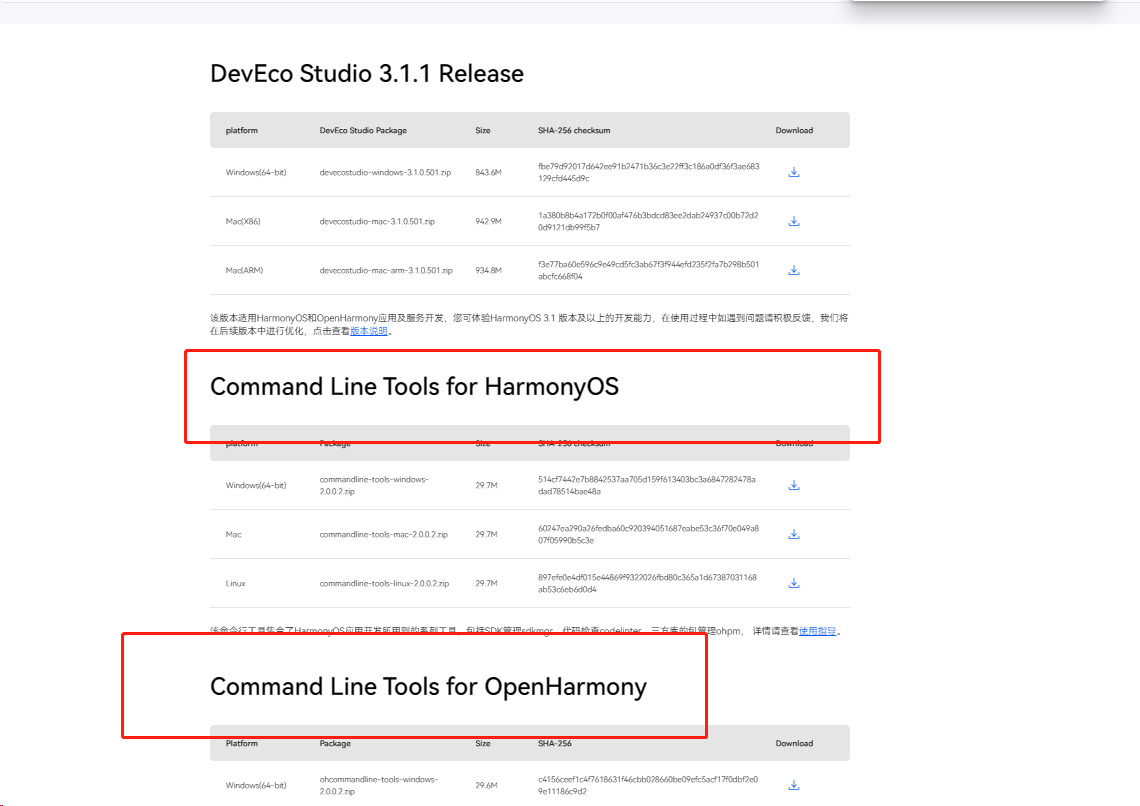The height and width of the screenshot is (806, 1140).
Task: Click download icon for commandline-tools-mac-2.0.0.2.zip
Action: point(794,534)
